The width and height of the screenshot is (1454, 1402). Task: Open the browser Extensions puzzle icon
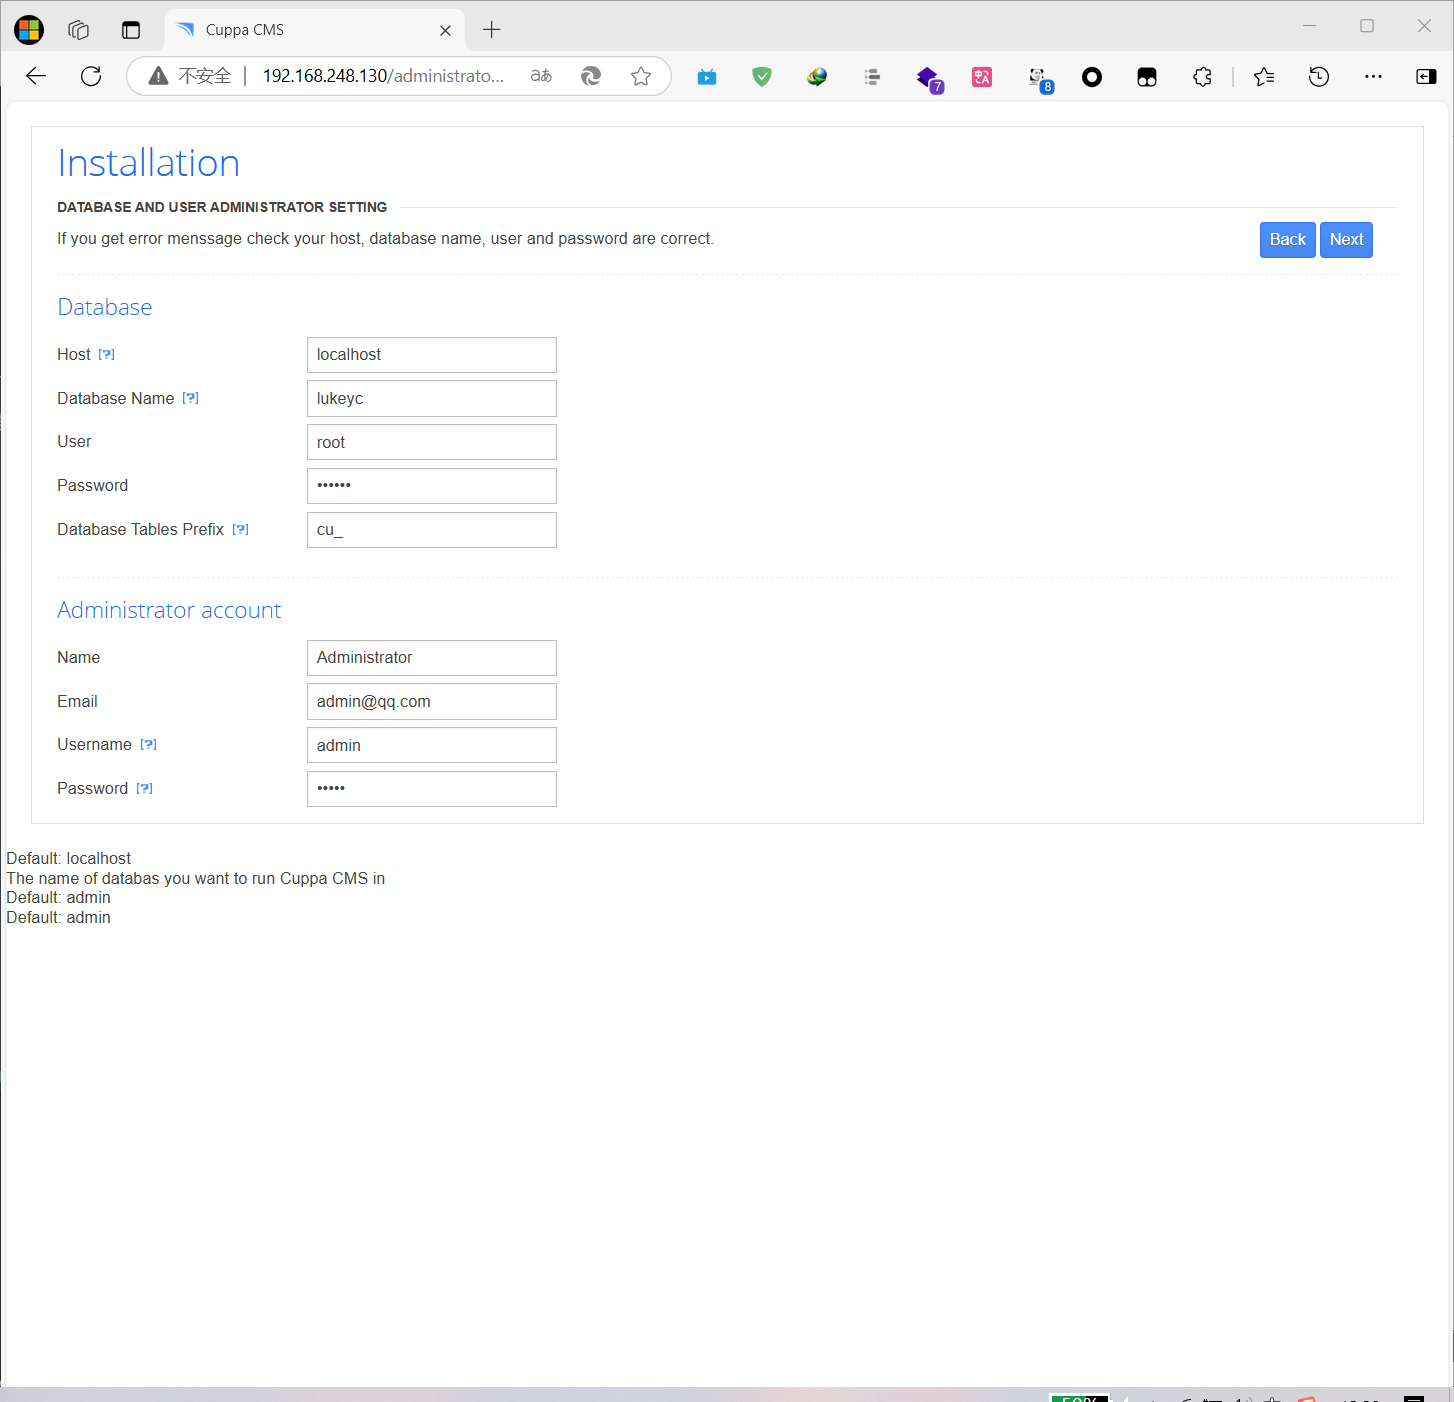click(1202, 77)
